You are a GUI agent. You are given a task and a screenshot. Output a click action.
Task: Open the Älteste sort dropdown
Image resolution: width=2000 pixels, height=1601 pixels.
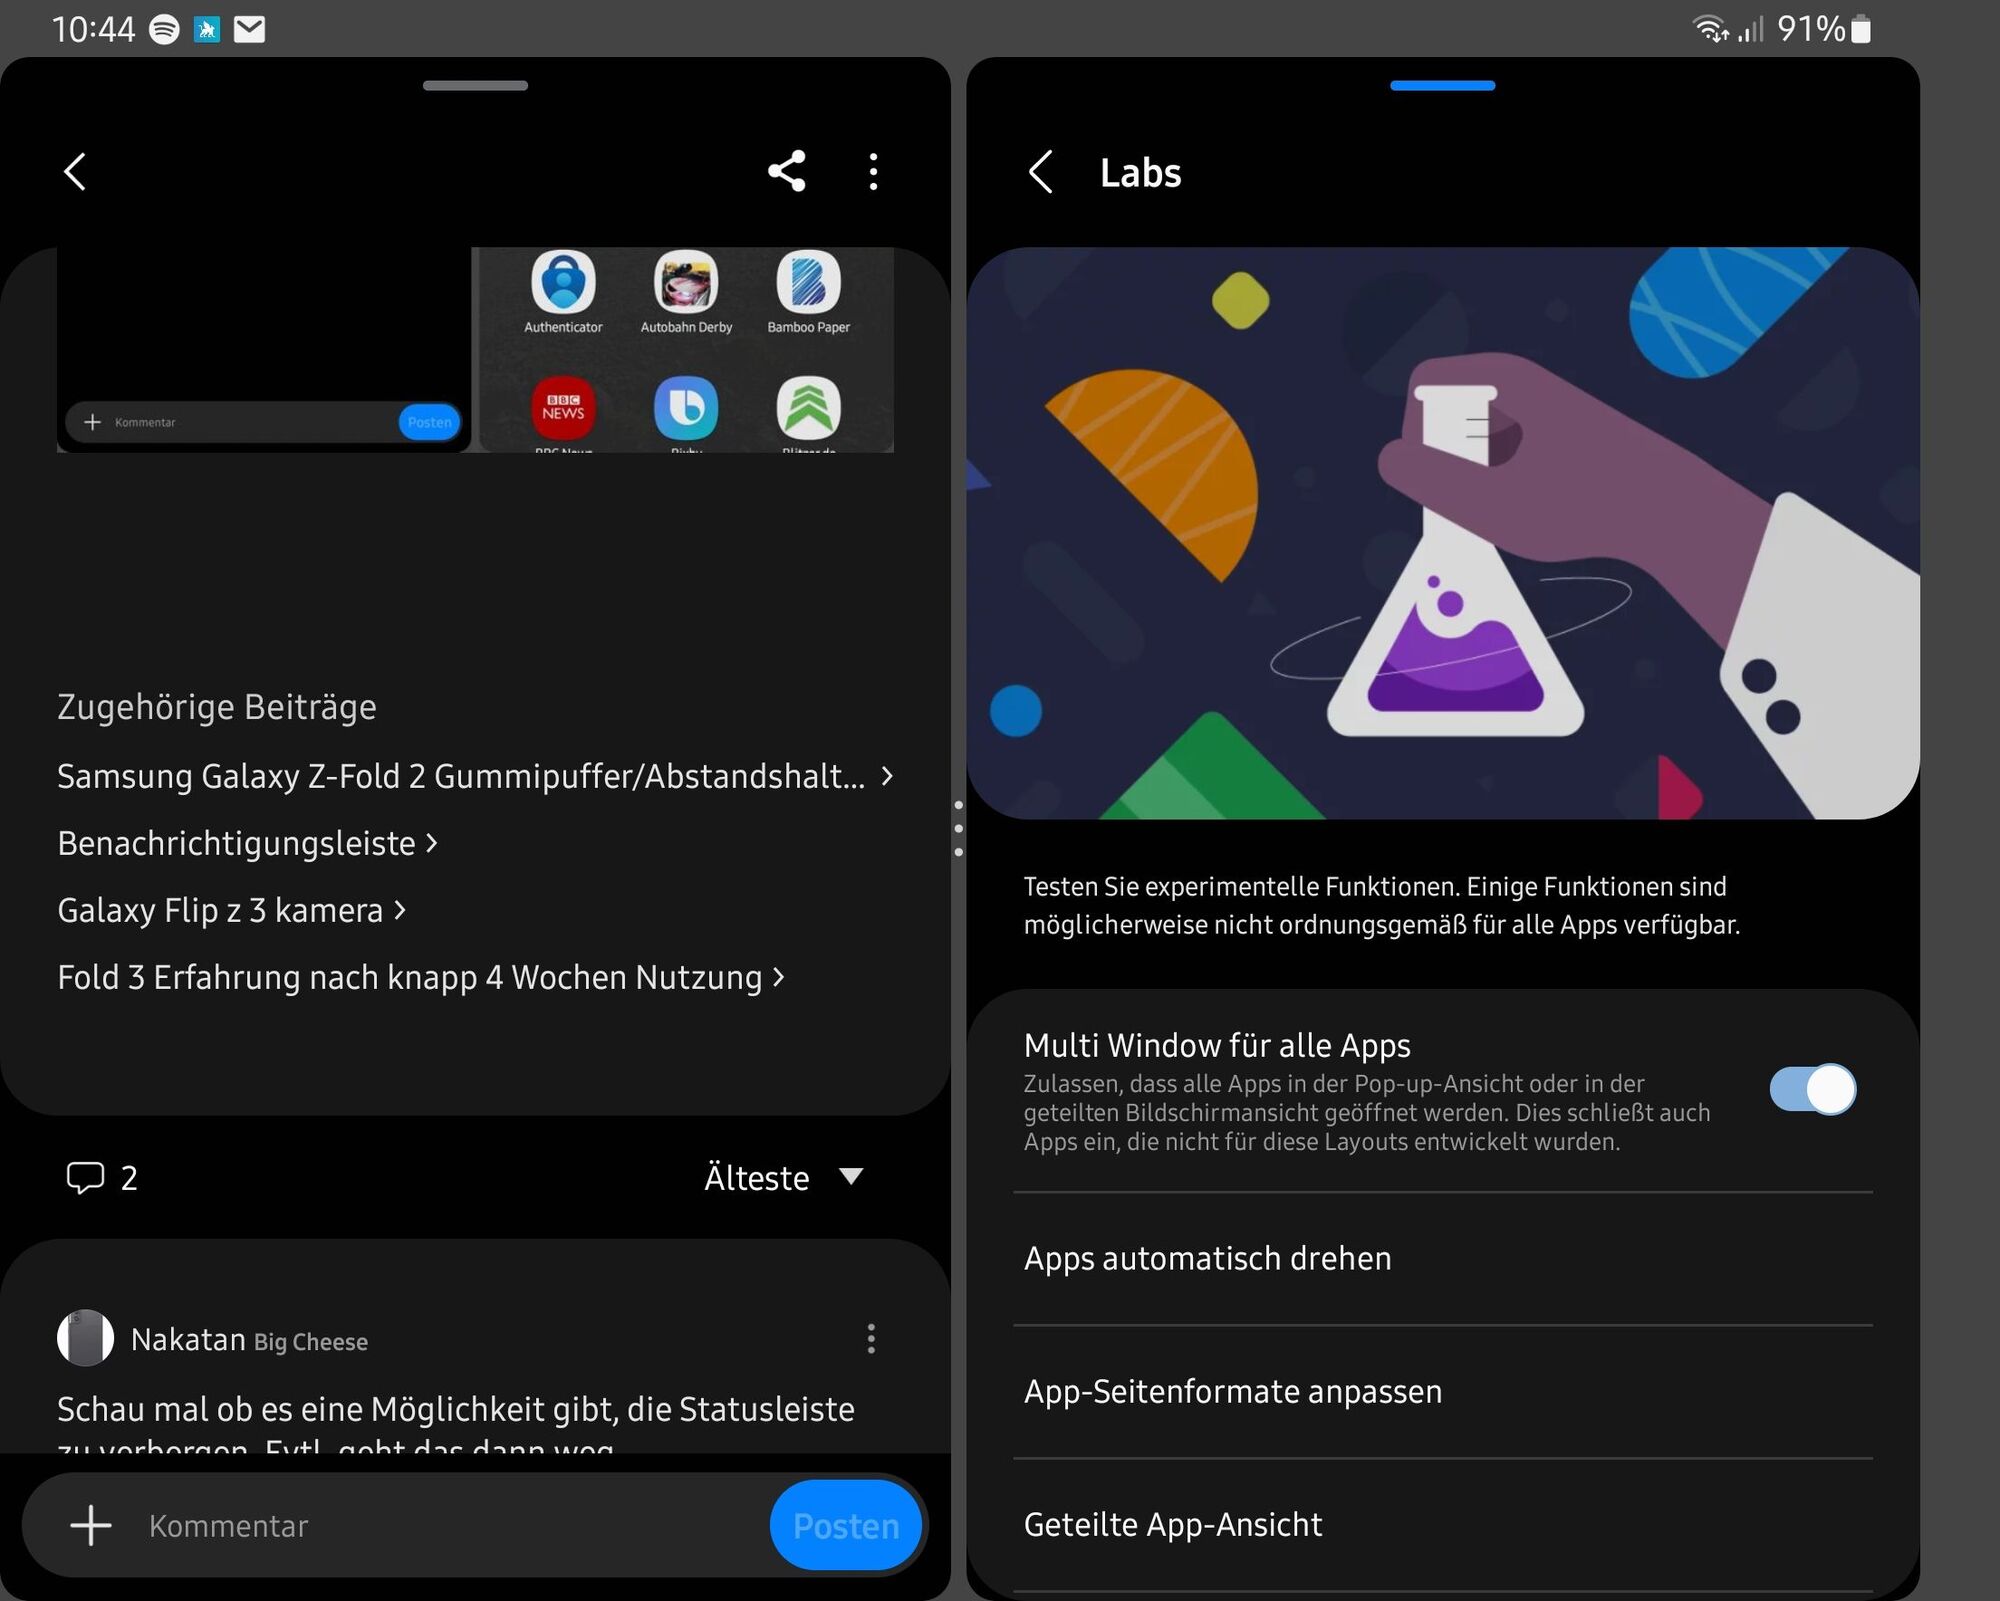[x=784, y=1178]
